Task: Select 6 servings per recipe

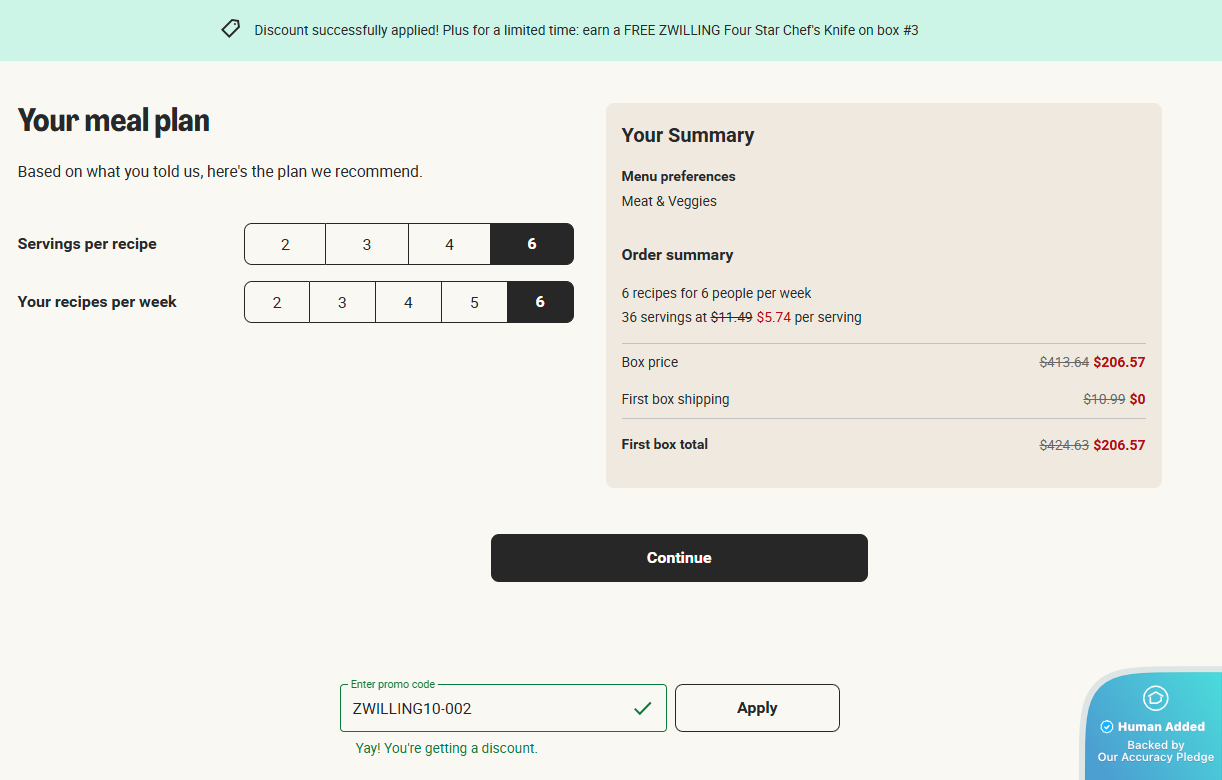Action: coord(532,244)
